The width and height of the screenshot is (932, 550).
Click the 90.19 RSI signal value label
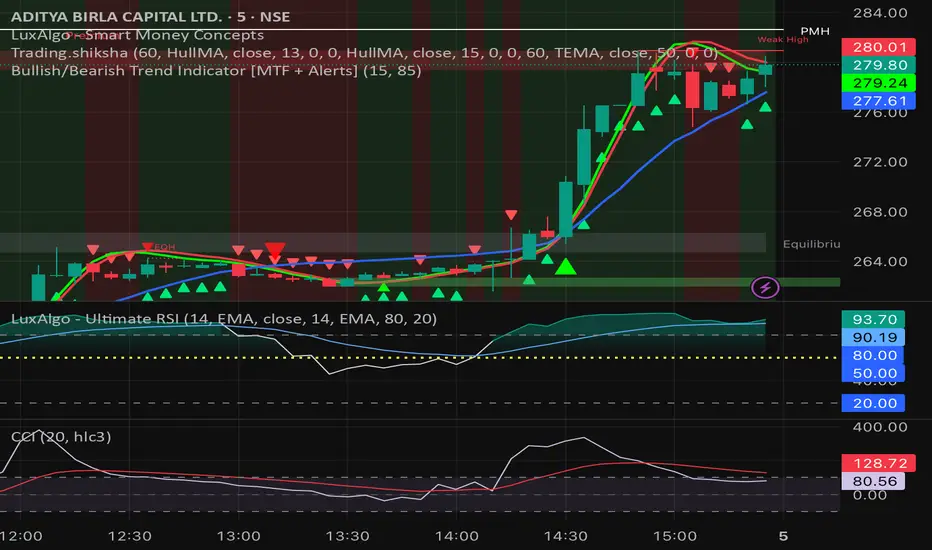point(873,337)
